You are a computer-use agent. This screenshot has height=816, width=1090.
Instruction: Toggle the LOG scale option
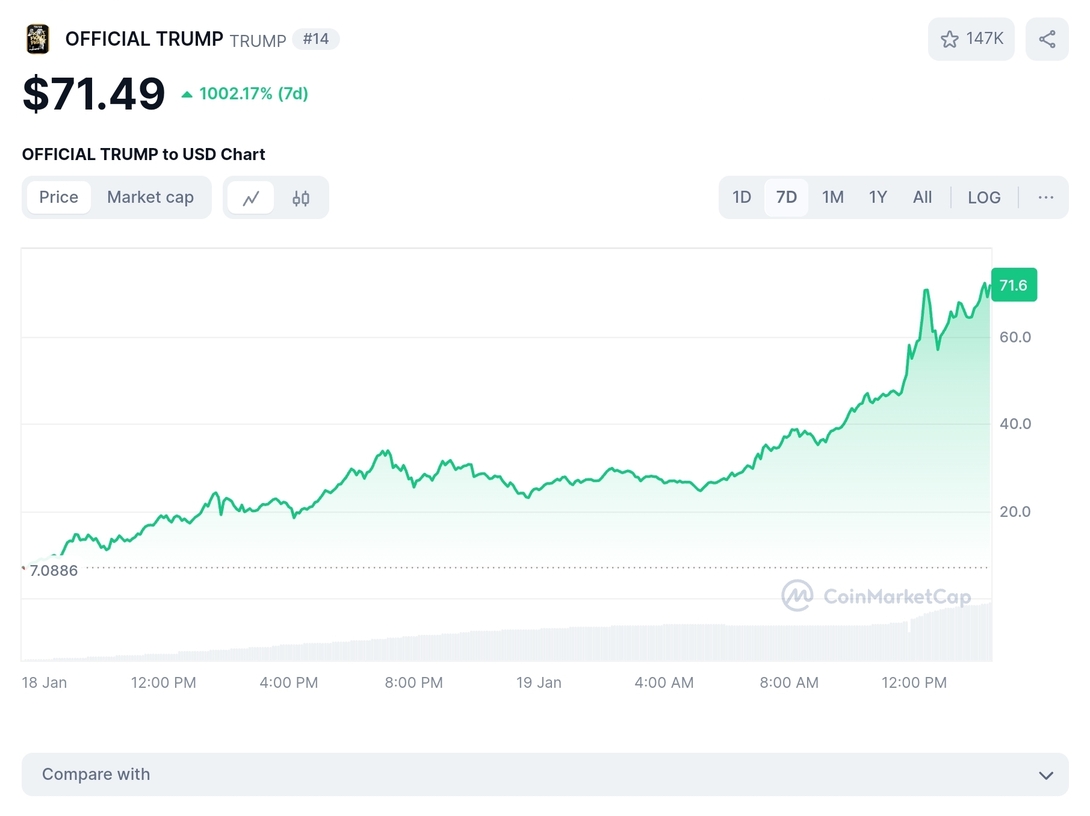coord(984,197)
